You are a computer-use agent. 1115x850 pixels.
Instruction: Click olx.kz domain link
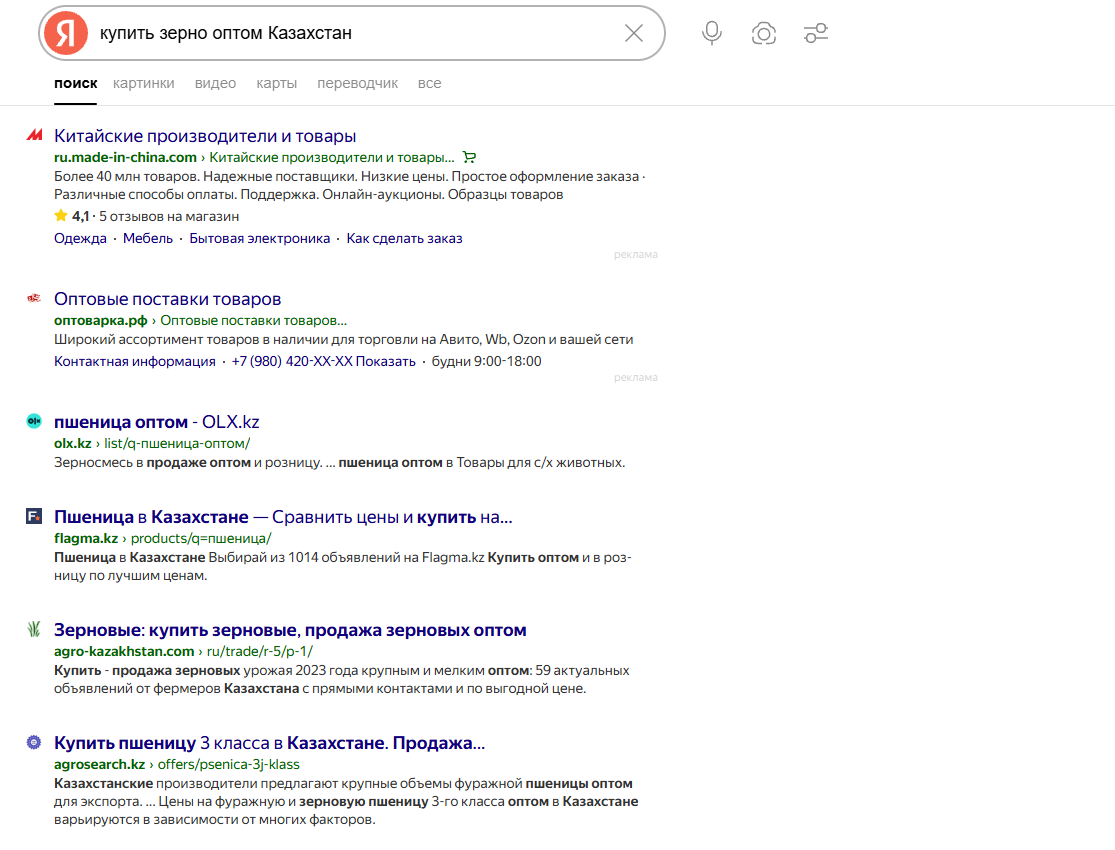73,443
